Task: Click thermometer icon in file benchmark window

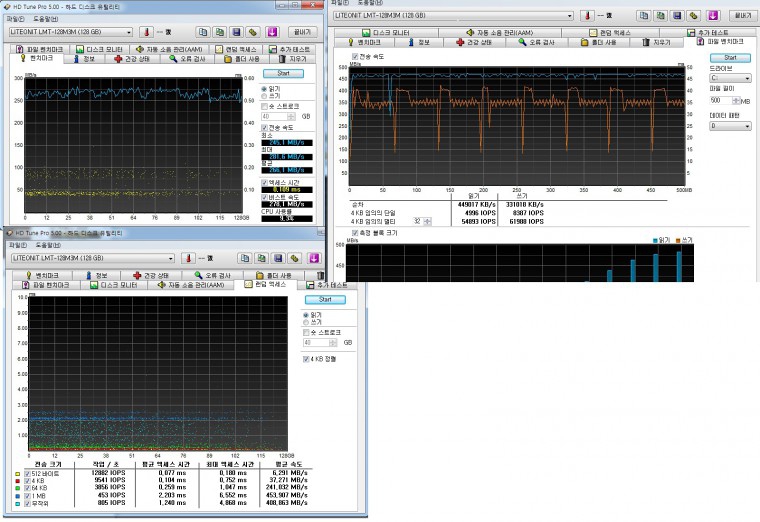Action: point(587,16)
